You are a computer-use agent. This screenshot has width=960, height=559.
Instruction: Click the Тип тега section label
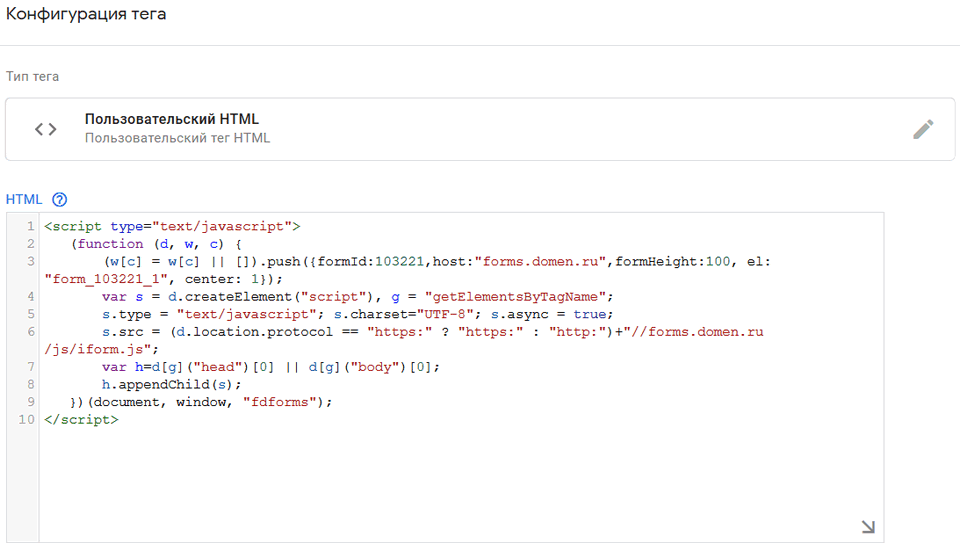[x=32, y=77]
